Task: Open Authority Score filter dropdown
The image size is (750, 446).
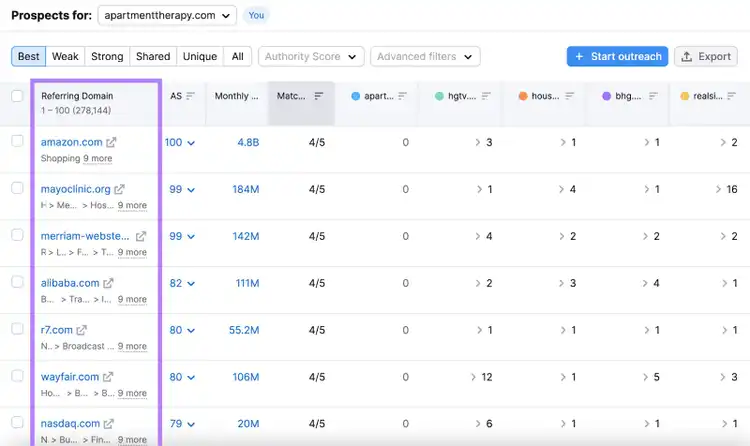Action: coord(311,56)
